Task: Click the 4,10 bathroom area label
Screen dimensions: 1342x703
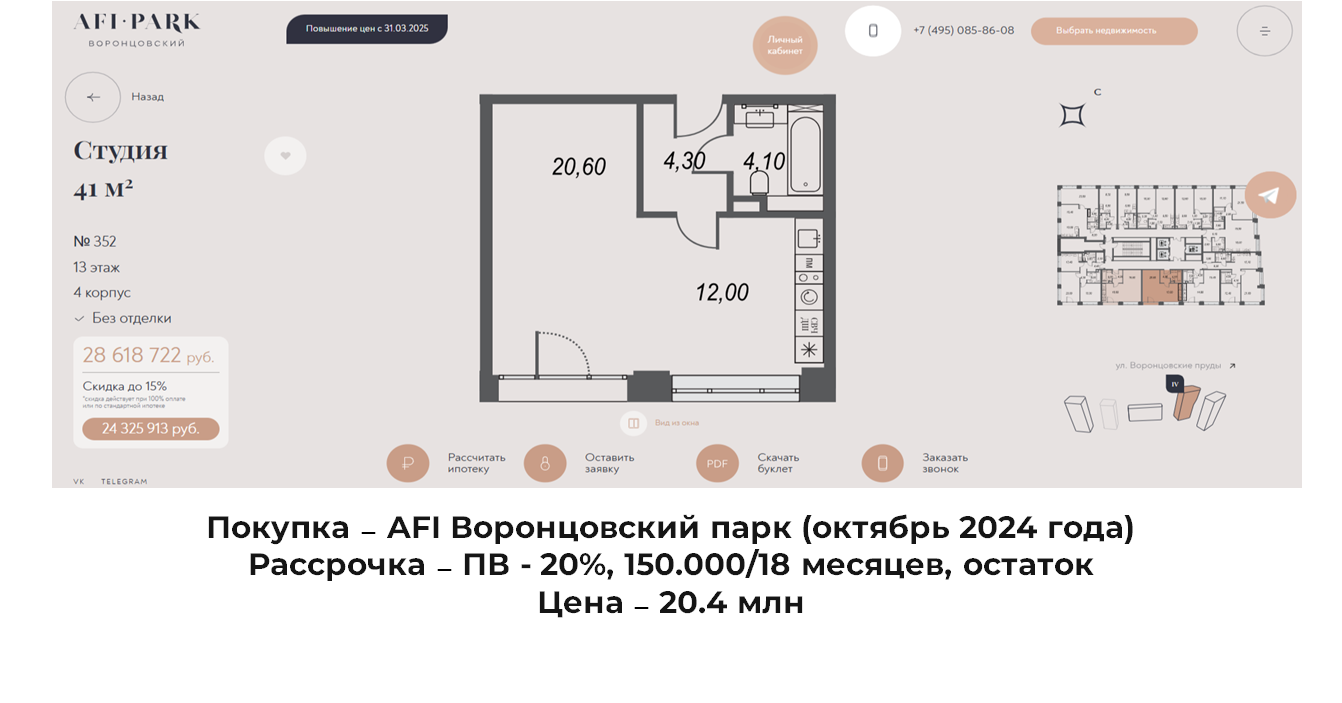Action: coord(764,161)
